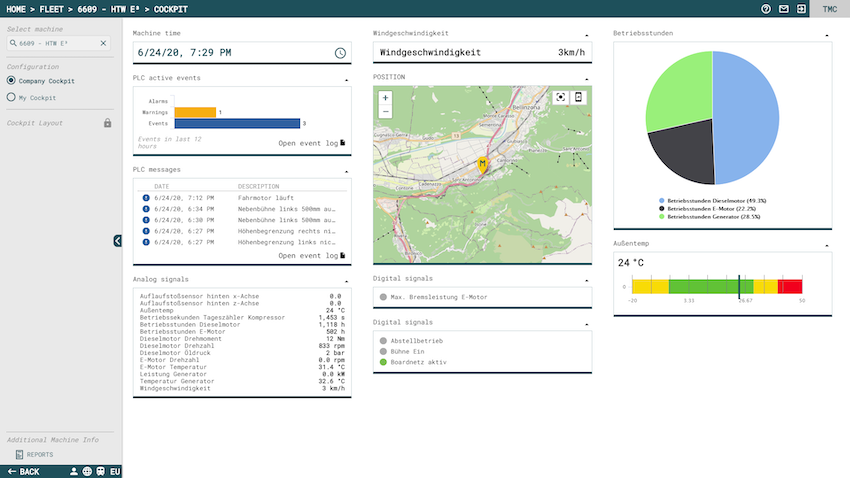Click the blue Events bar
The height and width of the screenshot is (478, 850).
click(237, 124)
